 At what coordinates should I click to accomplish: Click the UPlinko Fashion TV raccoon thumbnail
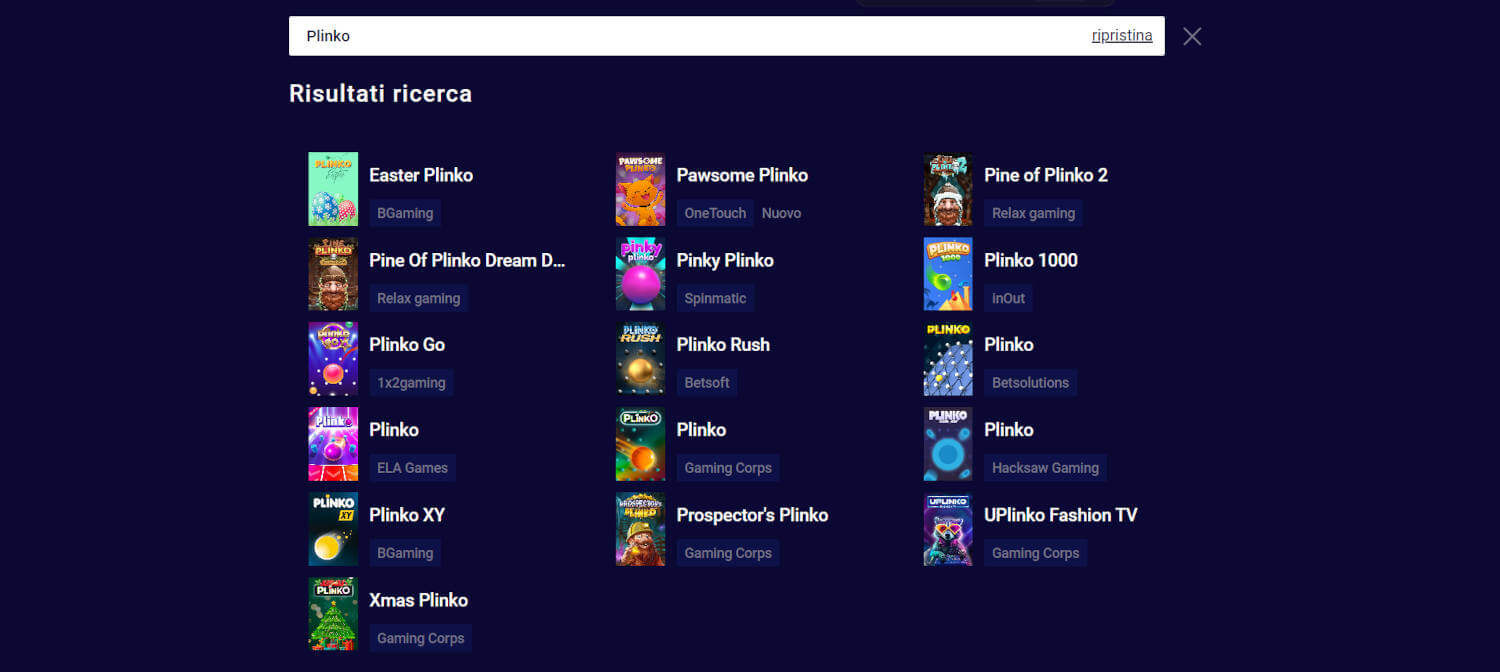click(x=948, y=529)
